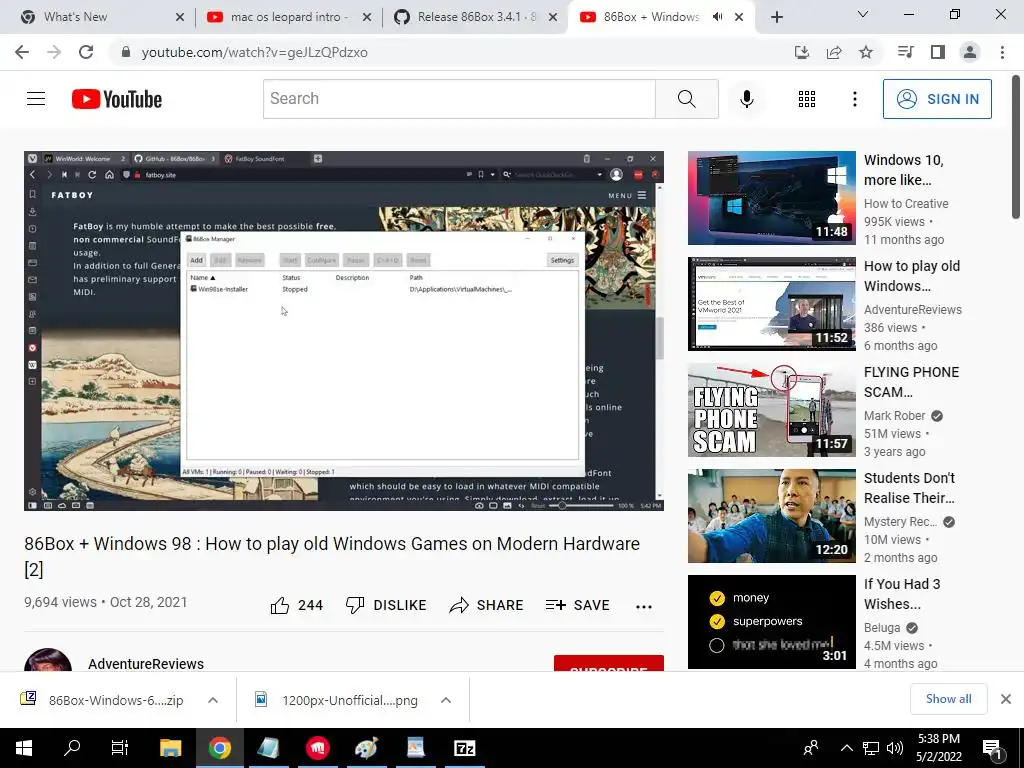Focus the YouTube search field
Image resolution: width=1024 pixels, height=768 pixels.
[x=459, y=99]
